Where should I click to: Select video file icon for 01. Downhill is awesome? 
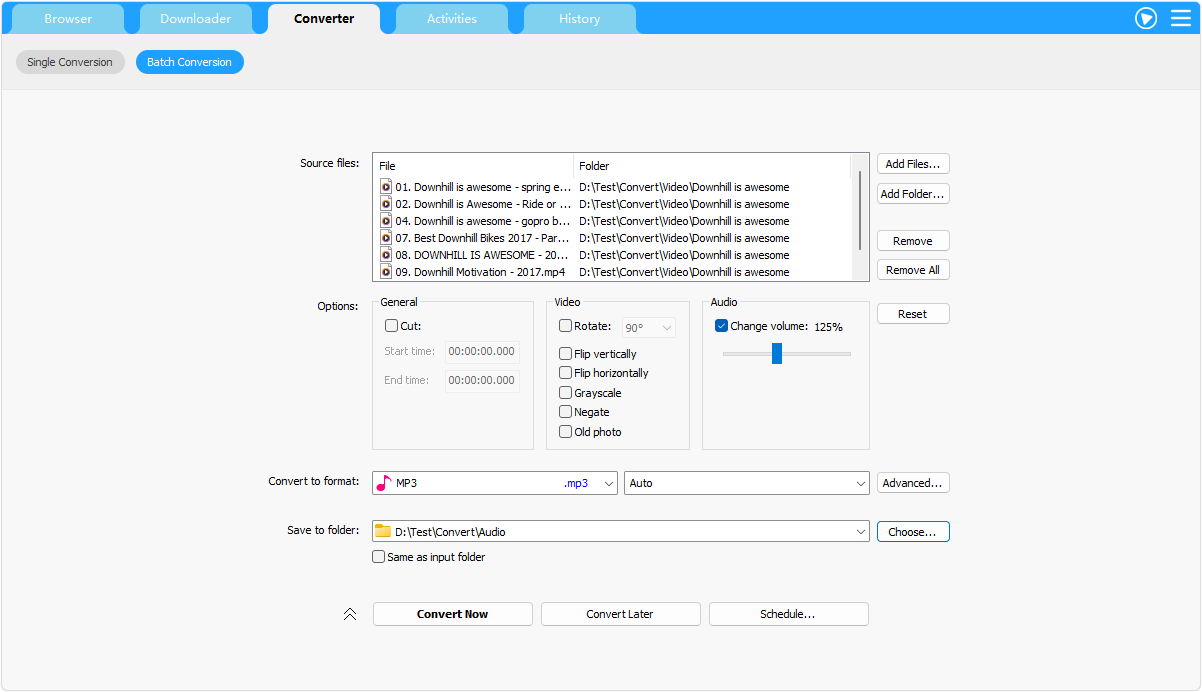[x=386, y=187]
